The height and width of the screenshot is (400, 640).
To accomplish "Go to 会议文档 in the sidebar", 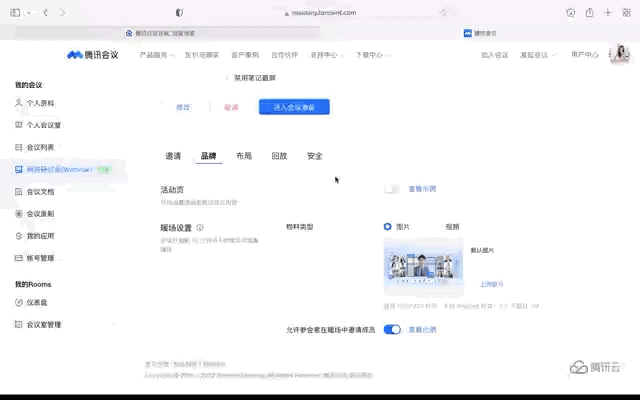I will 40,191.
